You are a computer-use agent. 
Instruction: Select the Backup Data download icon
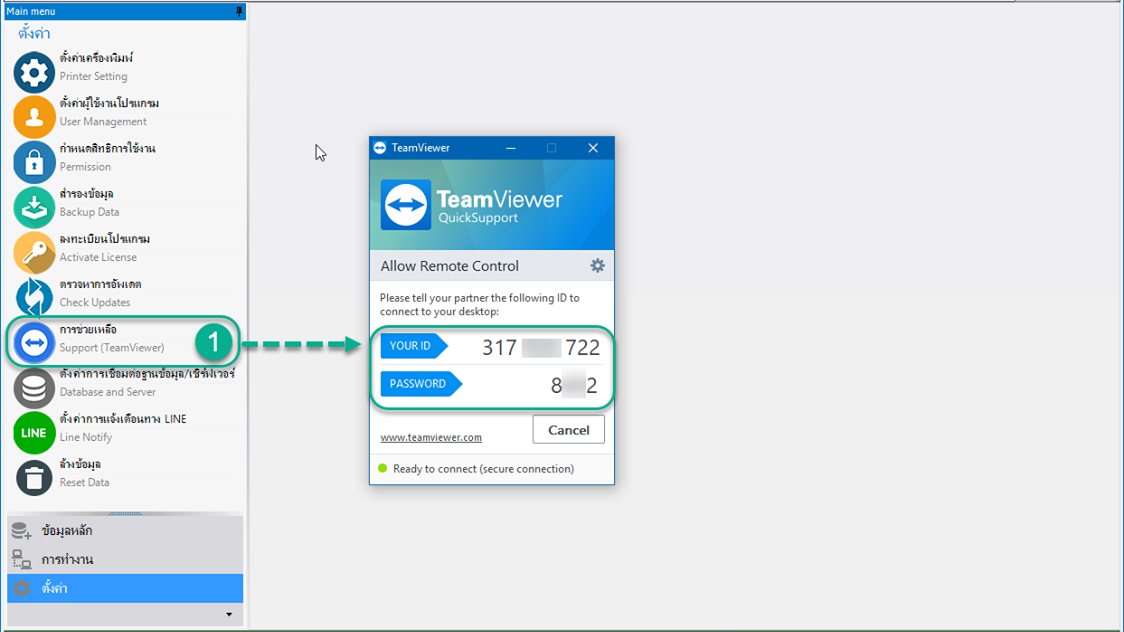[x=34, y=208]
